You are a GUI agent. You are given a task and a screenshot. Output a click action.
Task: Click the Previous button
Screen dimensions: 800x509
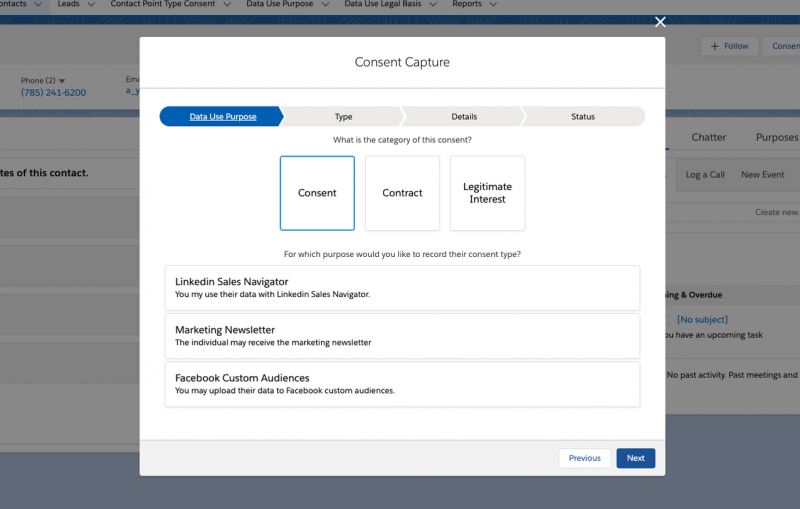[585, 458]
